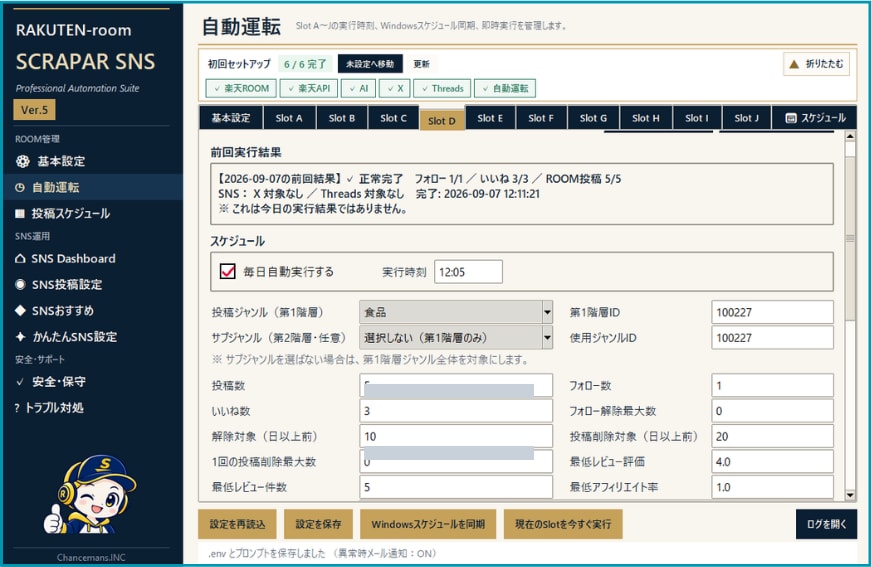
Task: Click the 使用ジャンルID input field
Action: point(772,337)
